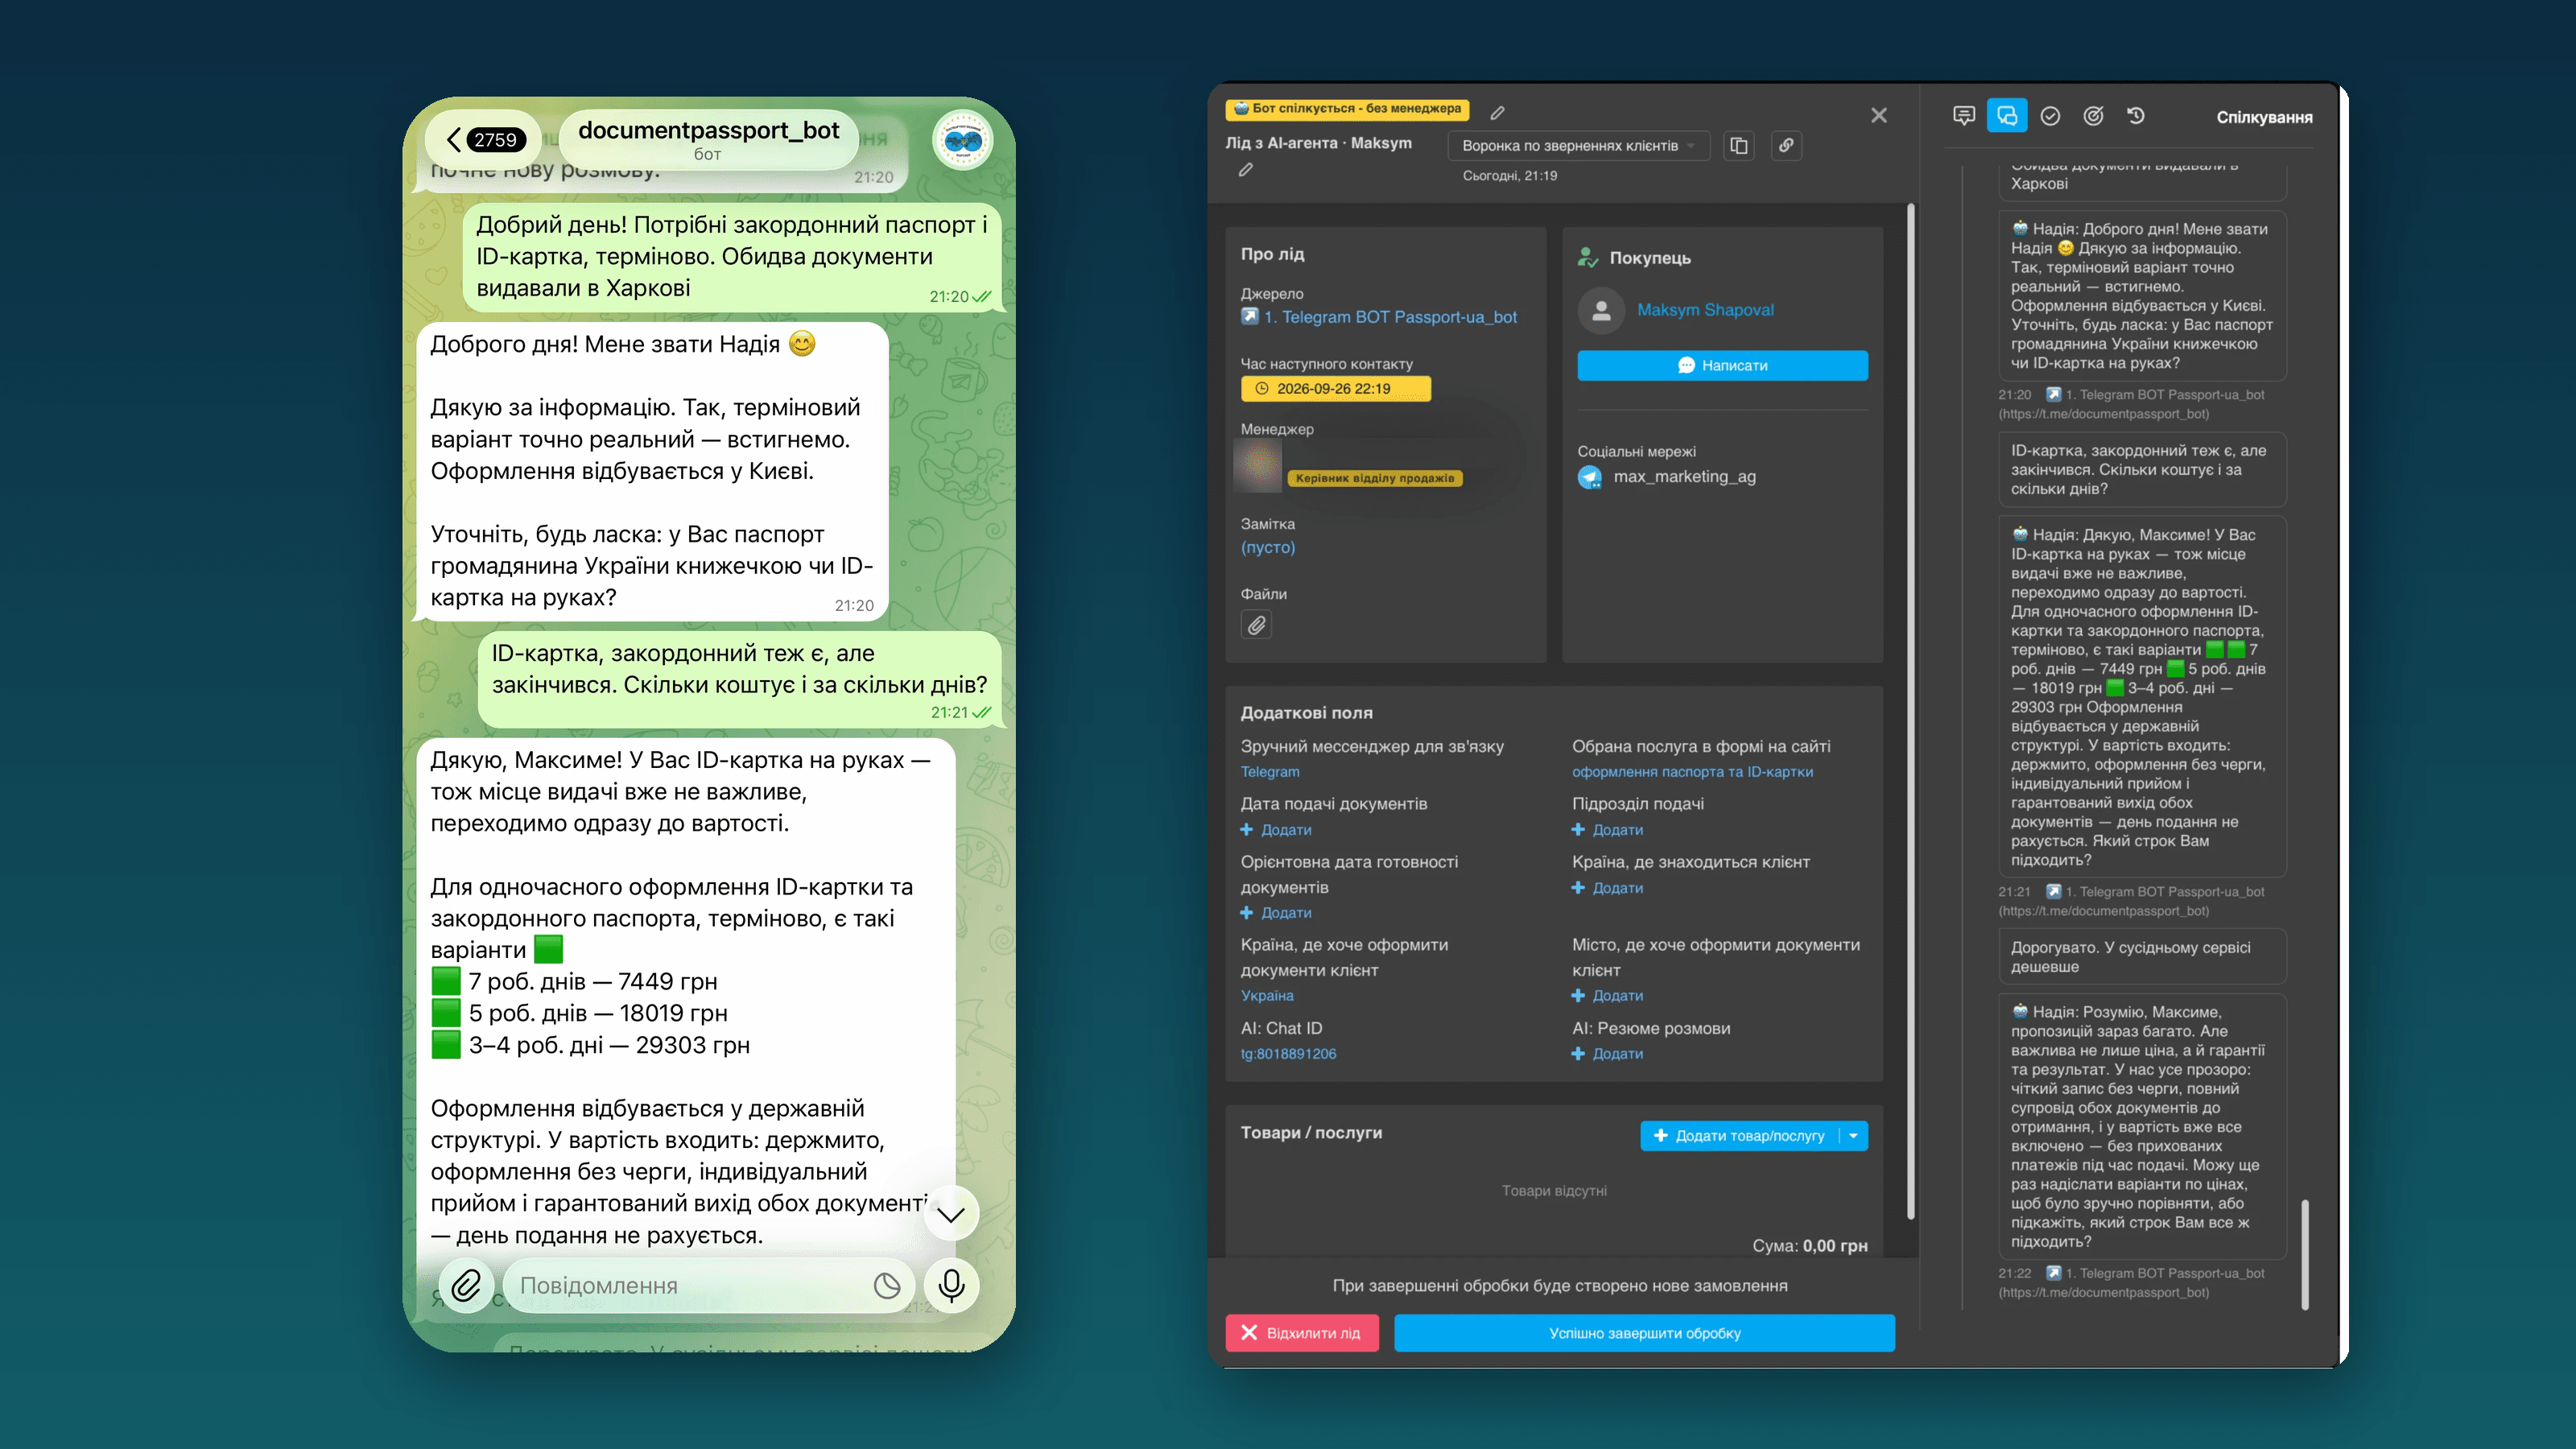The height and width of the screenshot is (1449, 2576).
Task: Click the Написати button
Action: pos(1722,366)
